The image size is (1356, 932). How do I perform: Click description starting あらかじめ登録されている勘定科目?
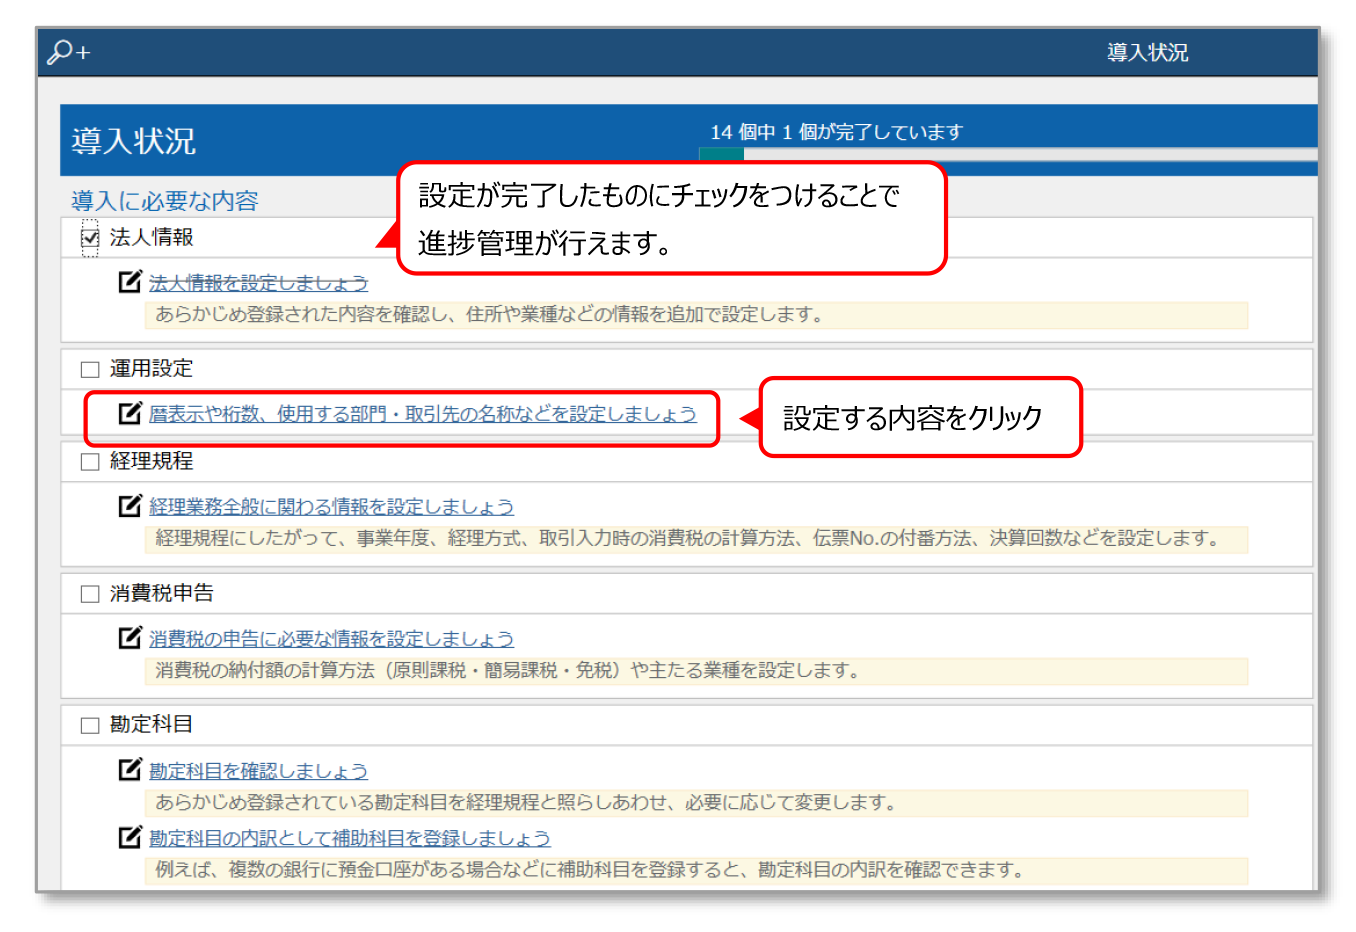[696, 803]
